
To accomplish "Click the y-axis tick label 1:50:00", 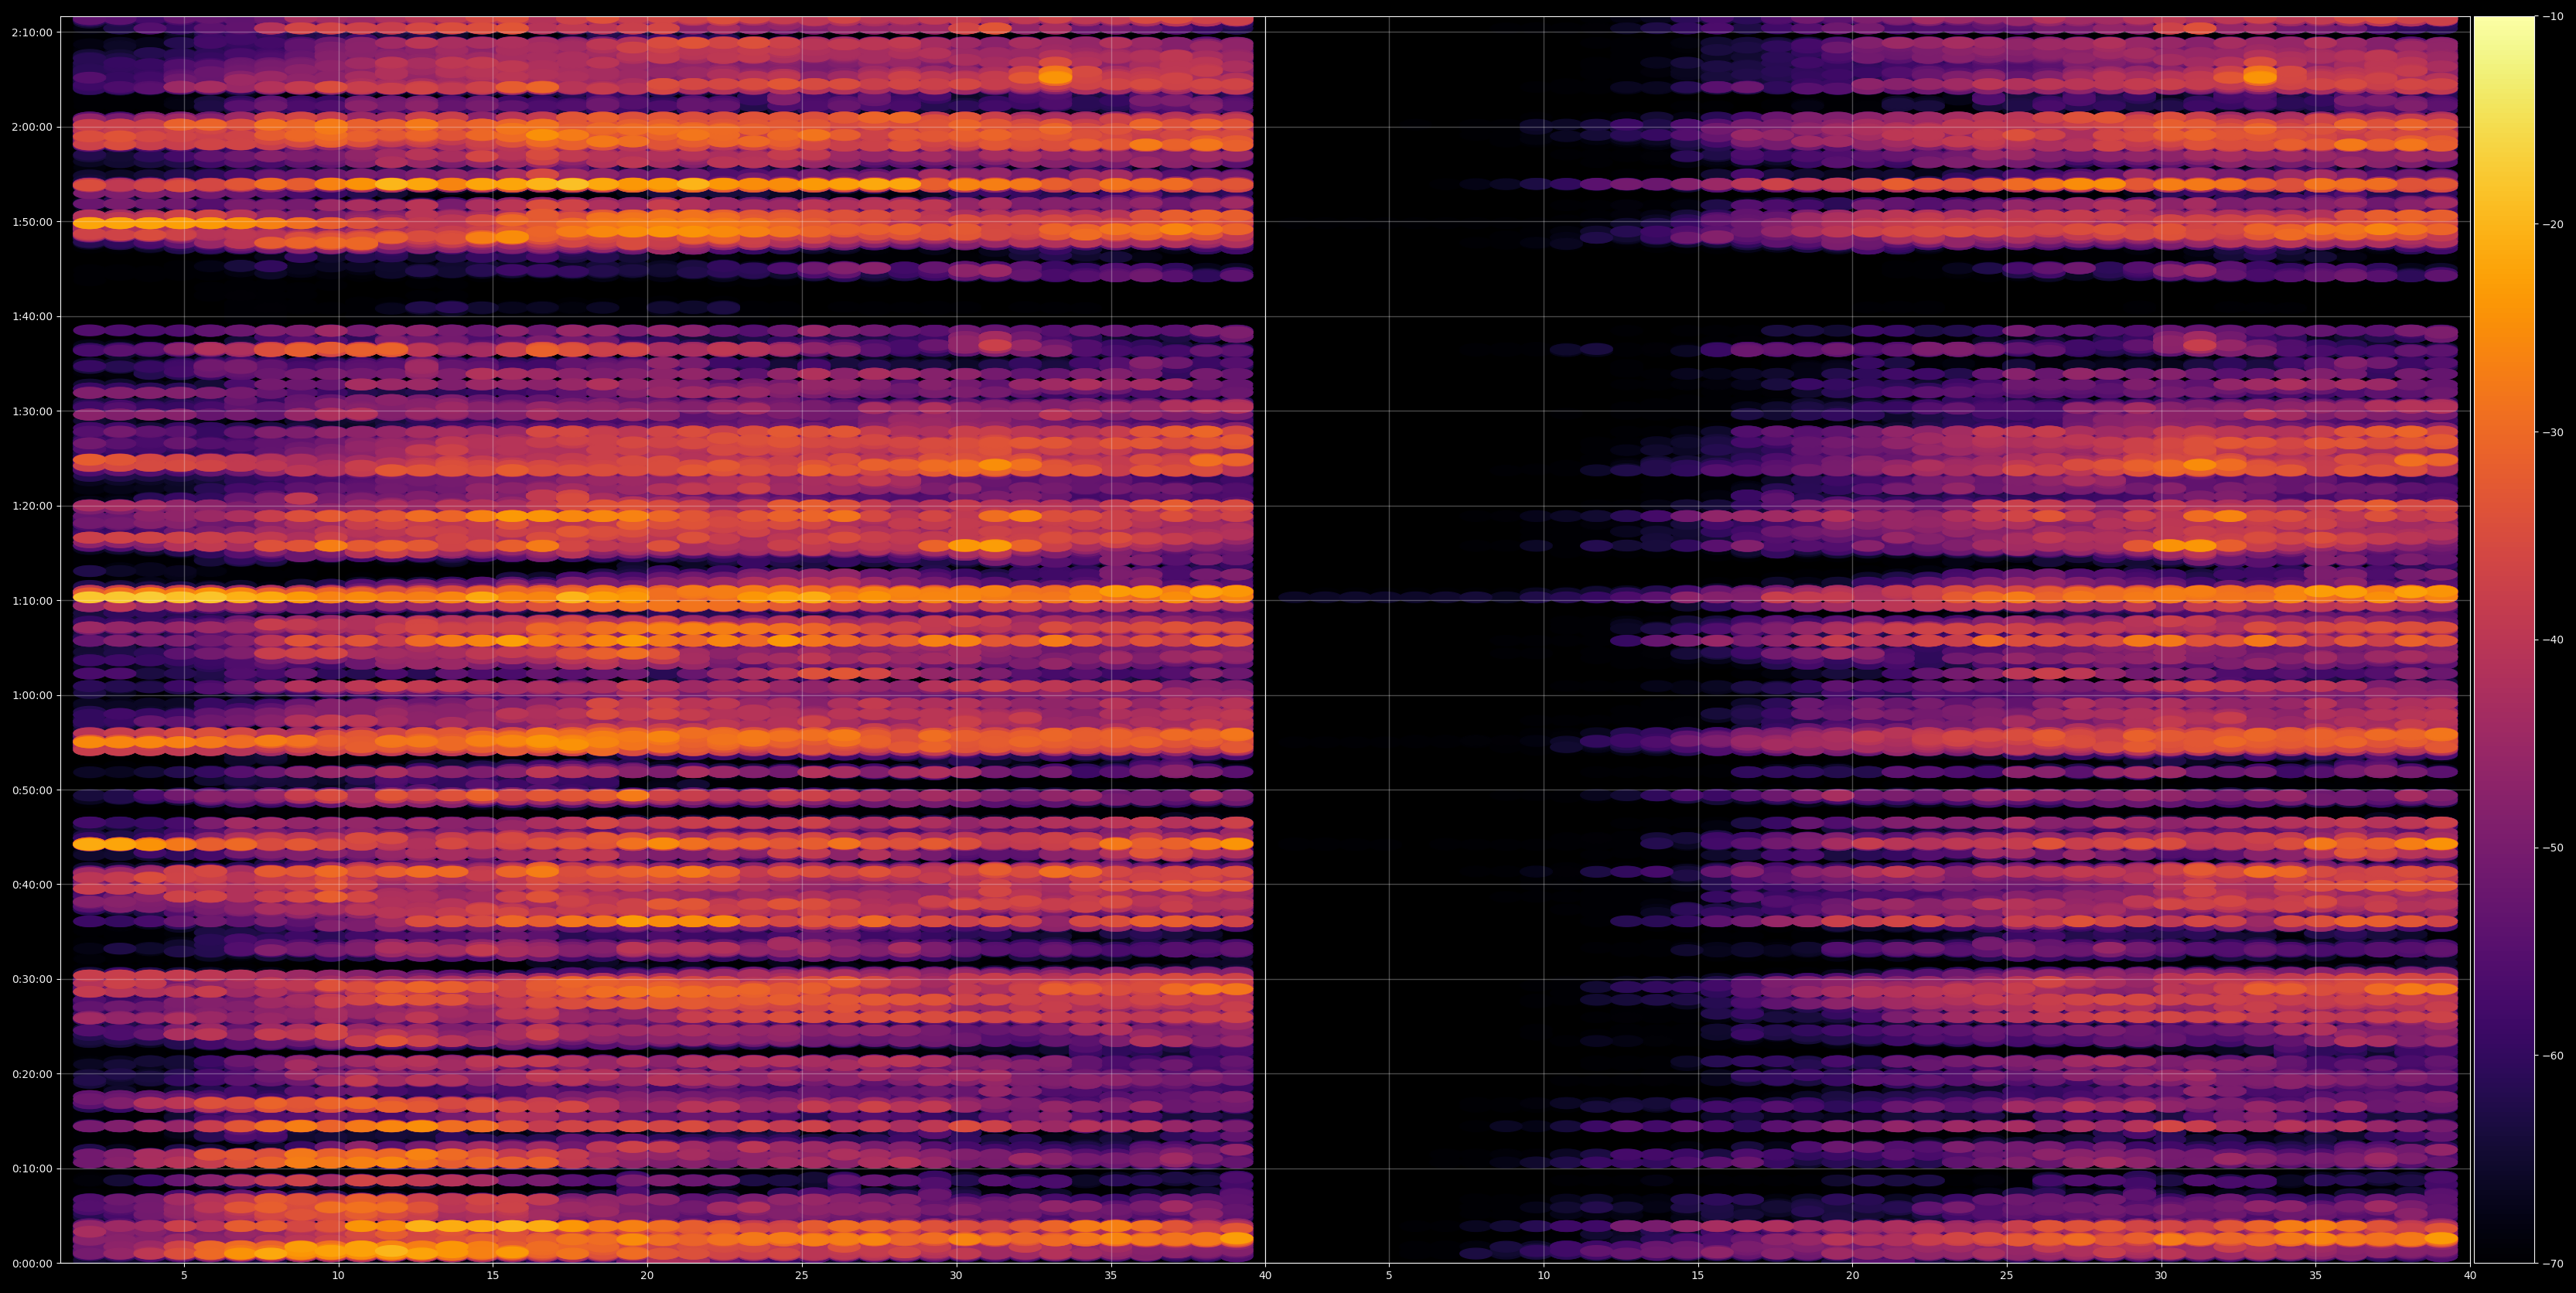I will pos(32,222).
